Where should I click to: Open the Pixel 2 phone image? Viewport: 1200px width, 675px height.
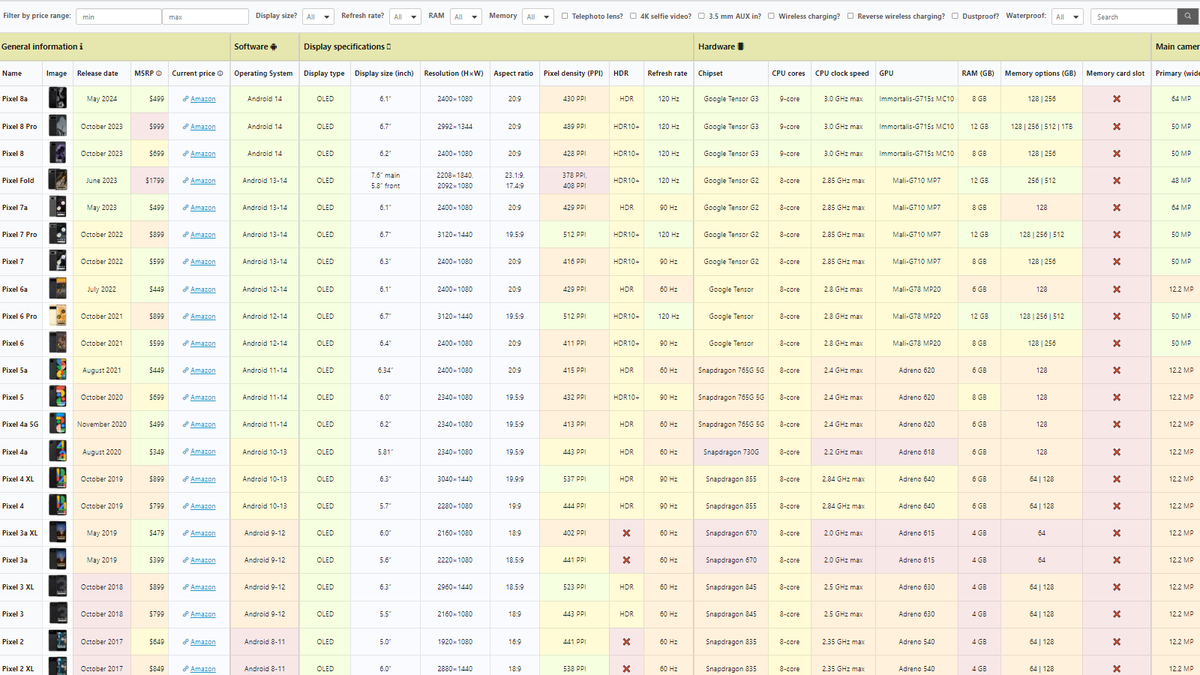click(x=57, y=641)
